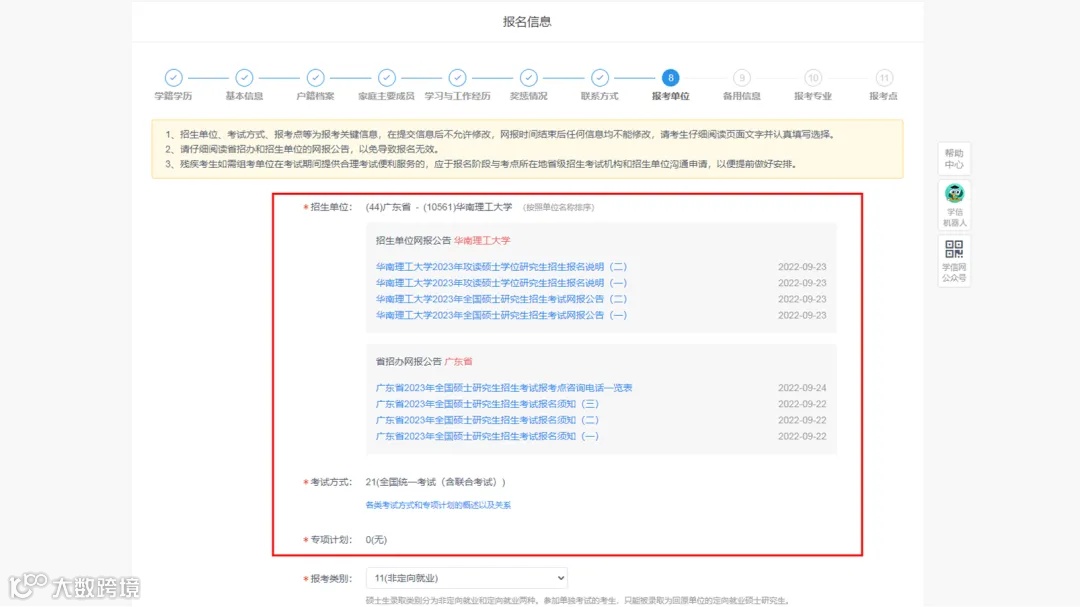
Task: Open link 广东省2023年全国硕士研究生招生考试报名须知（二）
Action: pos(488,420)
